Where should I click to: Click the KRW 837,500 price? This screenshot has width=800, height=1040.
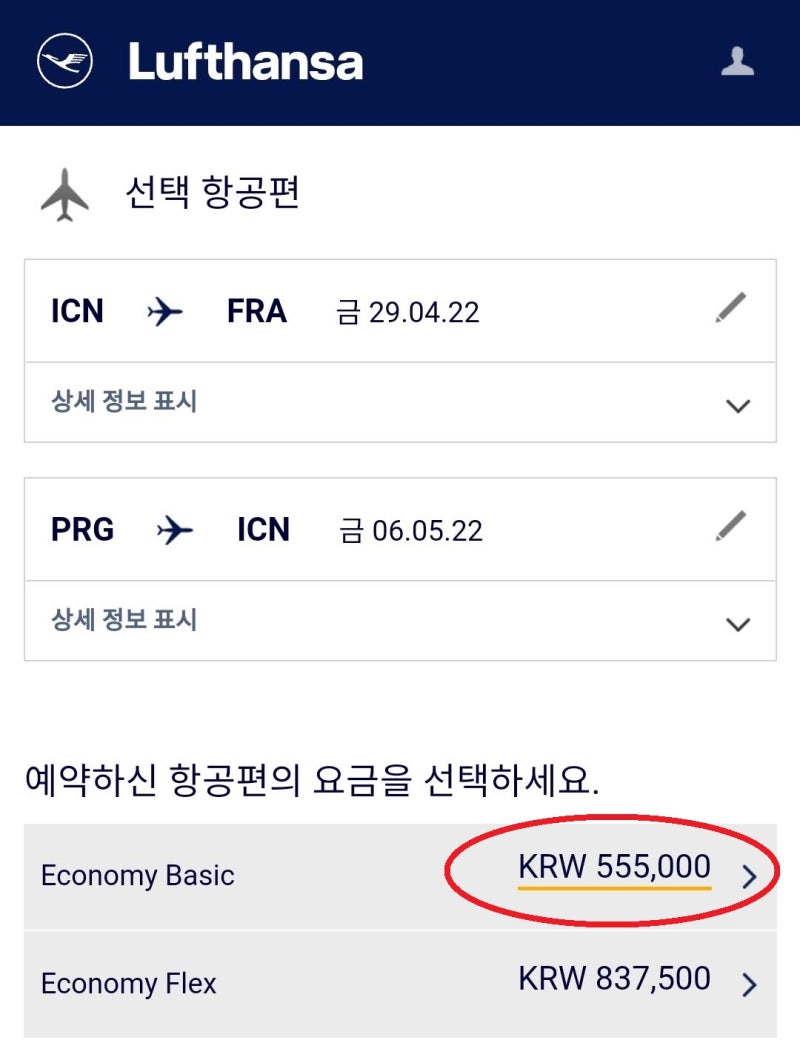click(x=614, y=978)
